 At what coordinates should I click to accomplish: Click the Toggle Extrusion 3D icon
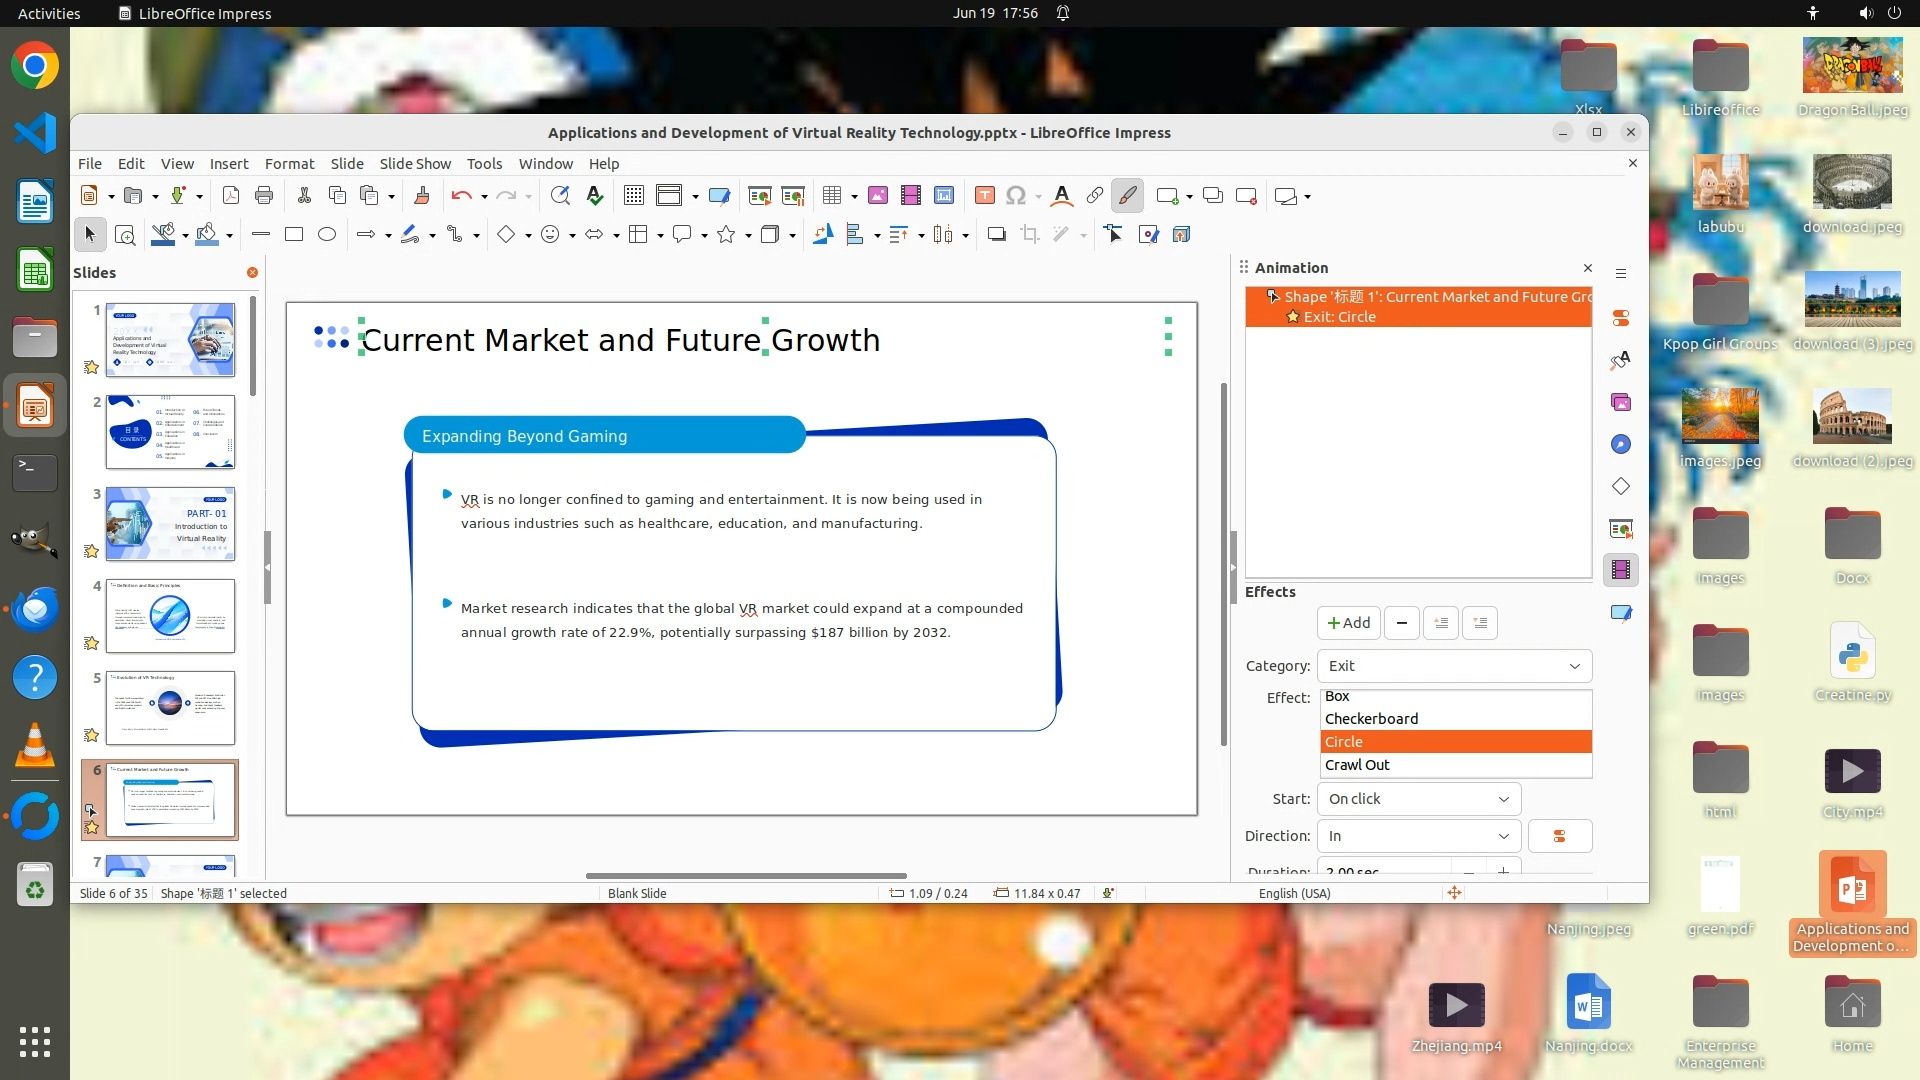point(1181,234)
